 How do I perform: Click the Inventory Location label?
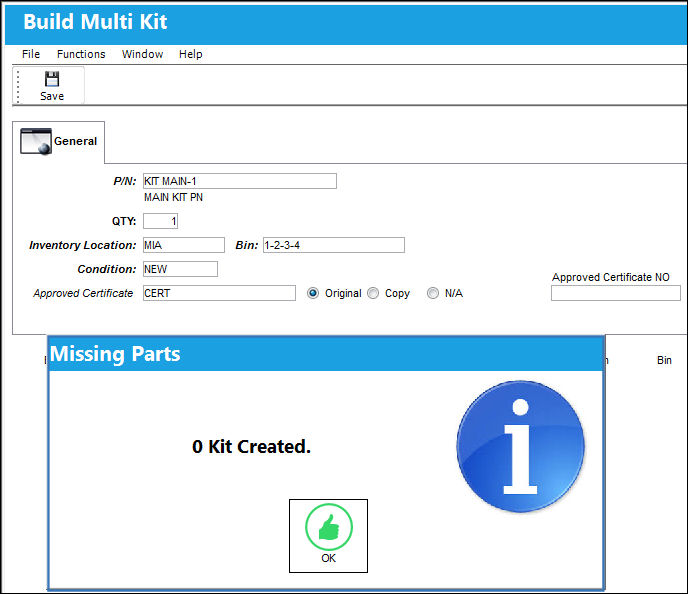point(82,245)
